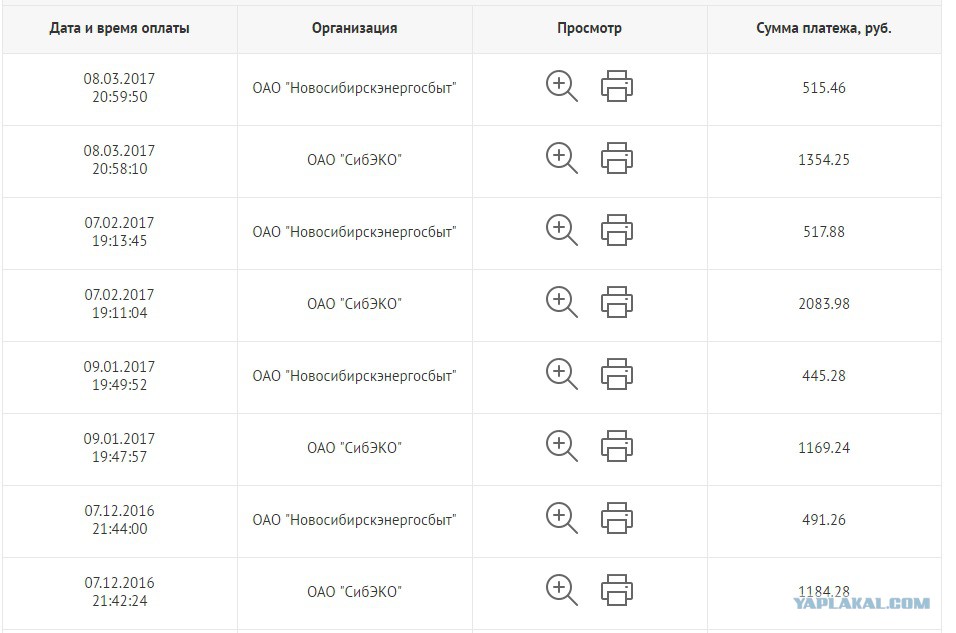
Task: Print the 517.88 payment receipt
Action: pyautogui.click(x=617, y=230)
